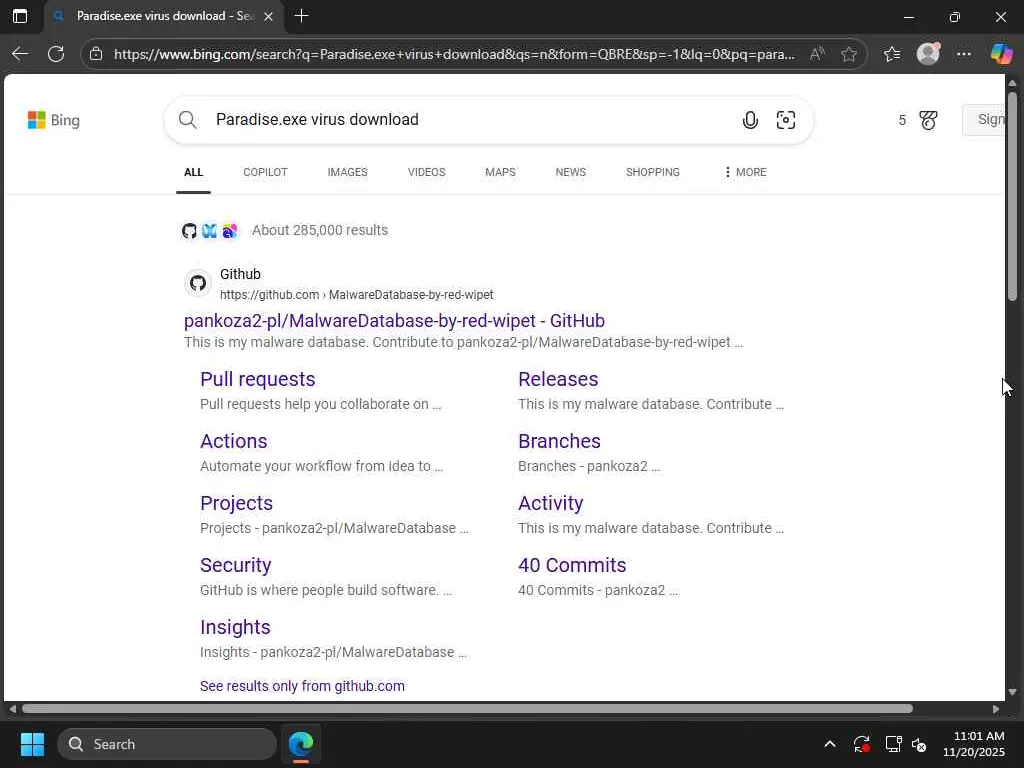Add page to favorites star icon
The height and width of the screenshot is (768, 1024).
(x=848, y=54)
